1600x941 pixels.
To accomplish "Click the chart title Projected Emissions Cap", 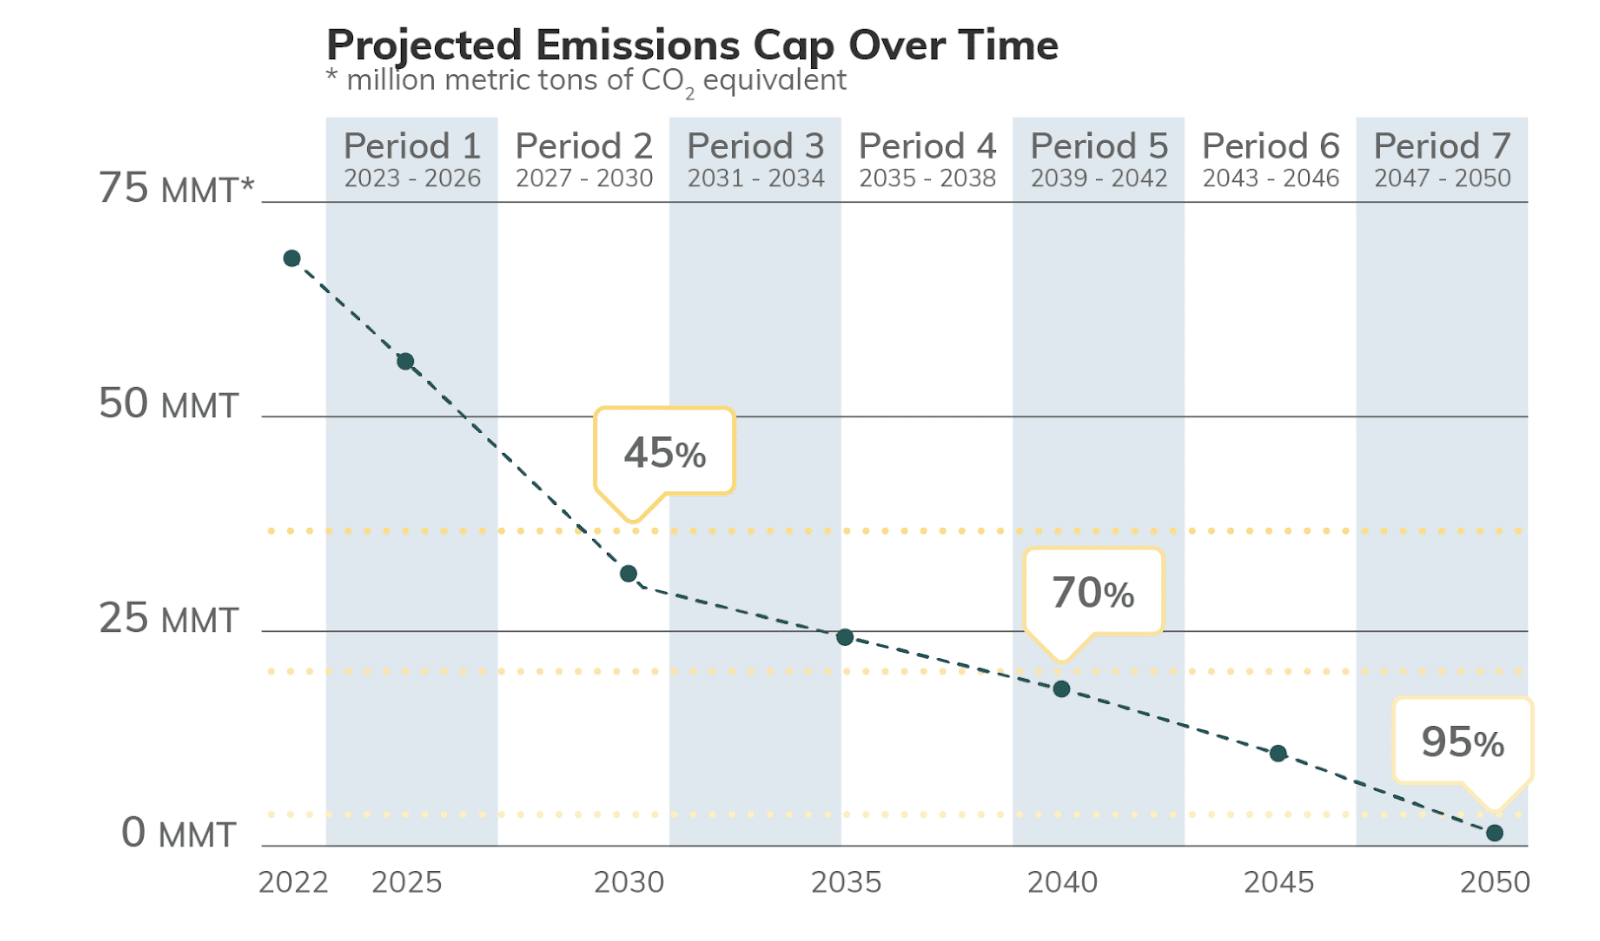I will tap(692, 46).
